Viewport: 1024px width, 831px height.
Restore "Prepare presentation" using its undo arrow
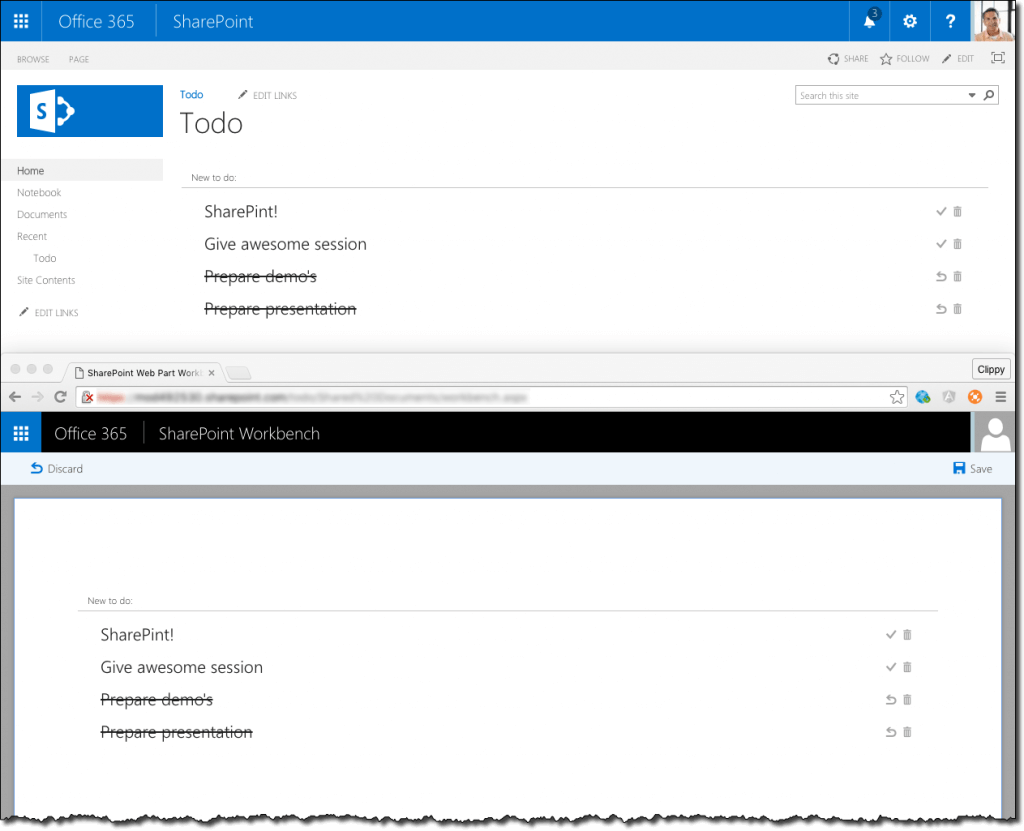point(941,309)
